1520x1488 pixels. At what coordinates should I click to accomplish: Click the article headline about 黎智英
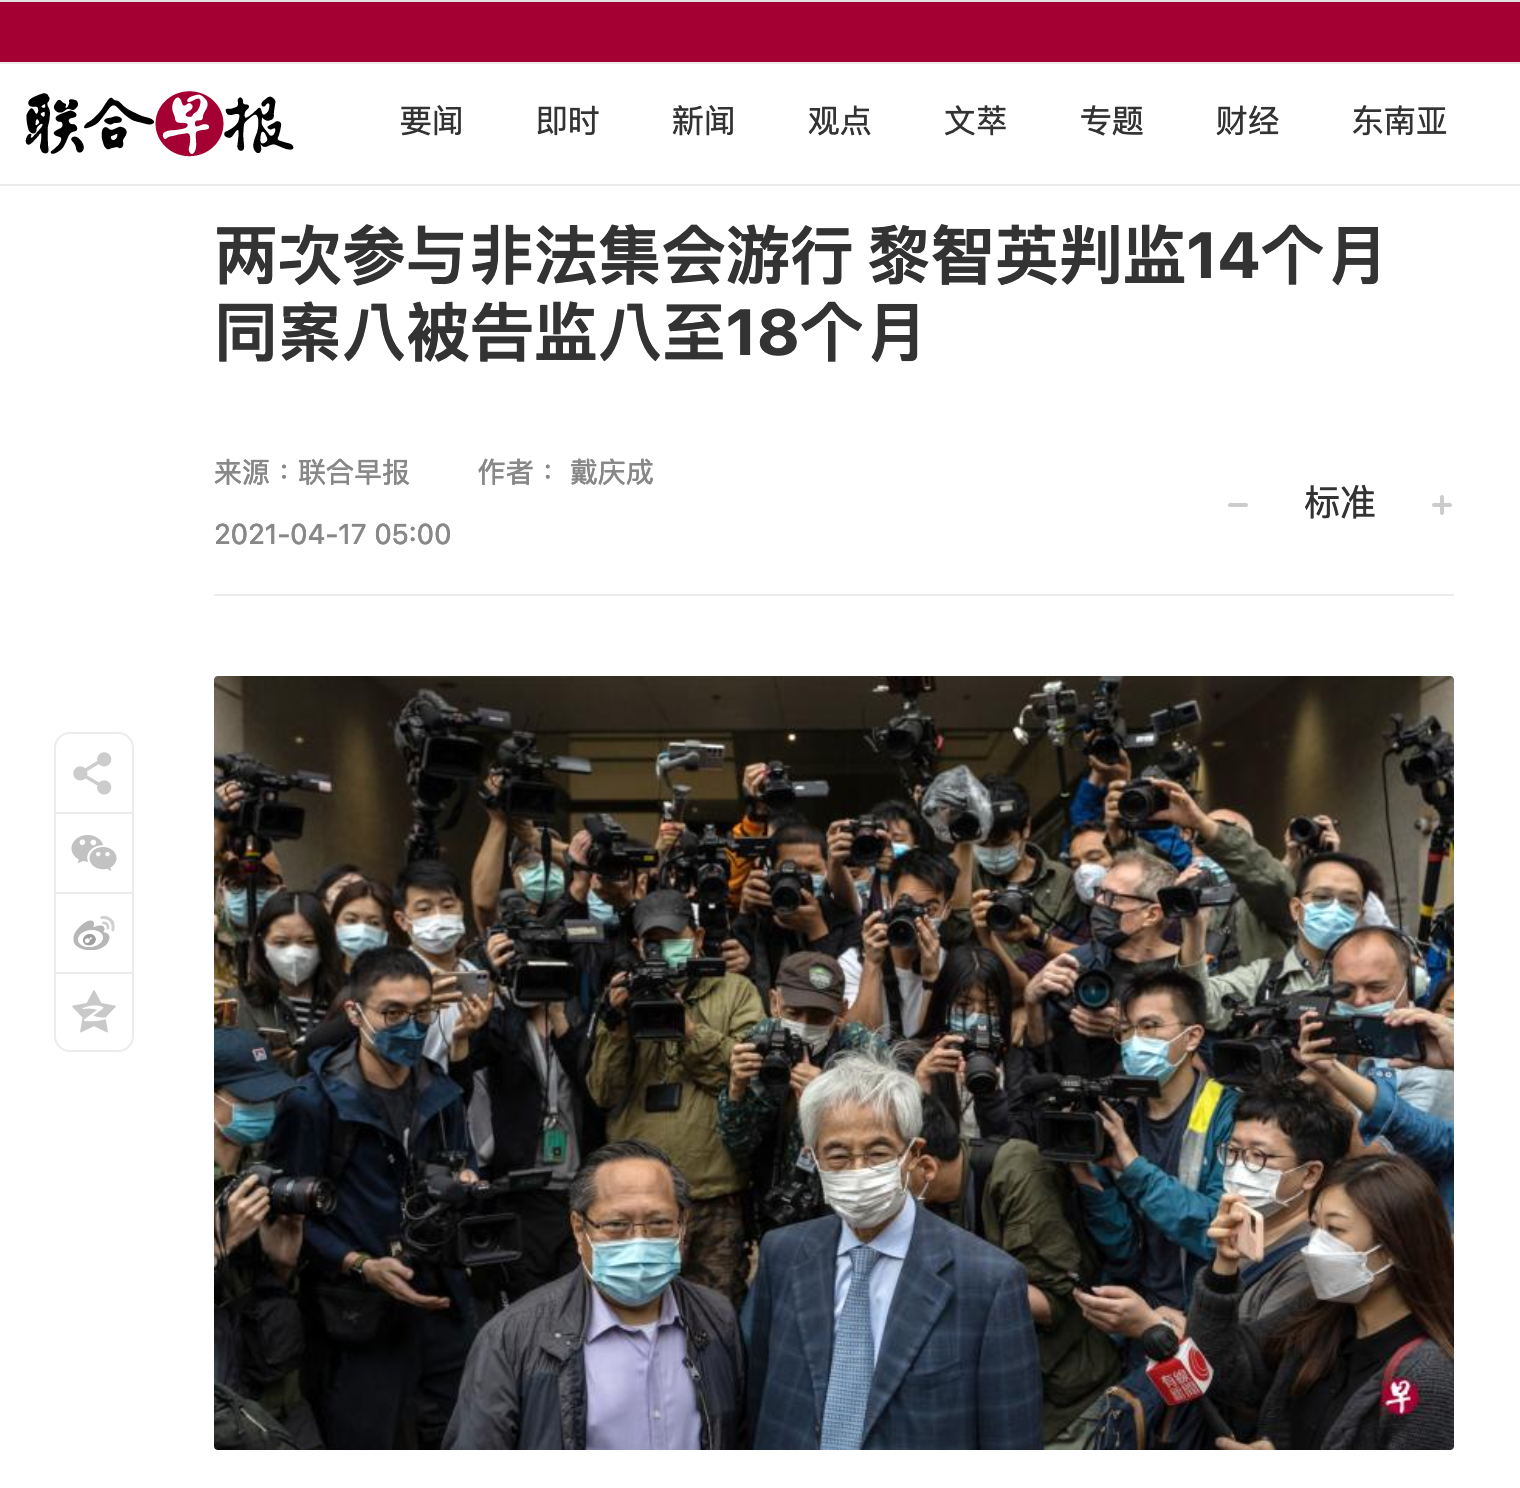(799, 294)
